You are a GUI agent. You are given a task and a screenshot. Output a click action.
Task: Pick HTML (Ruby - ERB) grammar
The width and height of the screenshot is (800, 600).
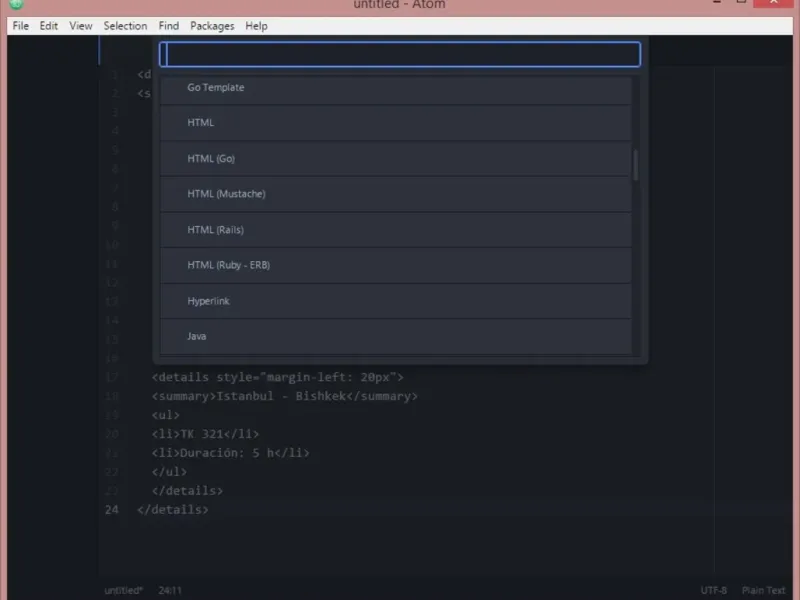tap(395, 265)
